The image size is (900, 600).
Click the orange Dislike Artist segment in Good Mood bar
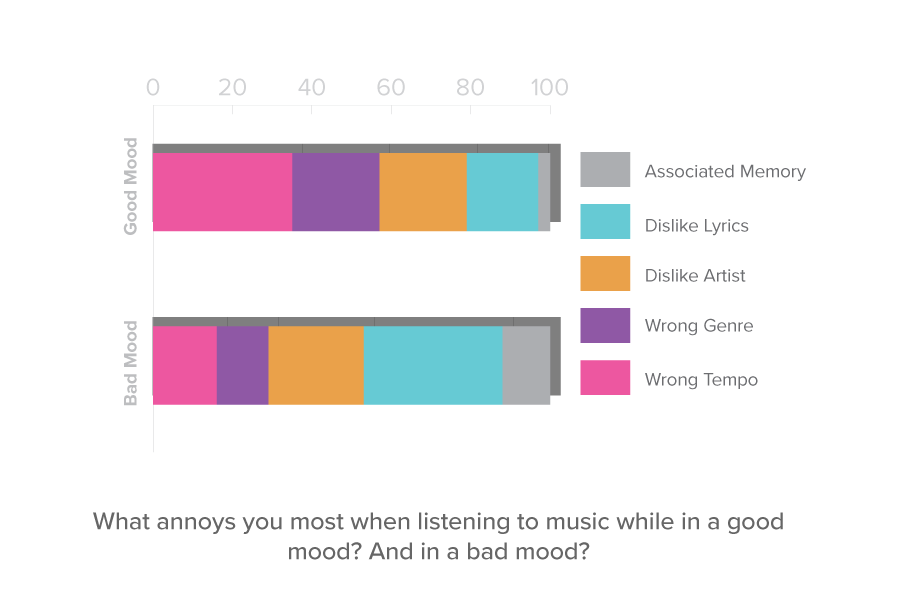point(423,192)
